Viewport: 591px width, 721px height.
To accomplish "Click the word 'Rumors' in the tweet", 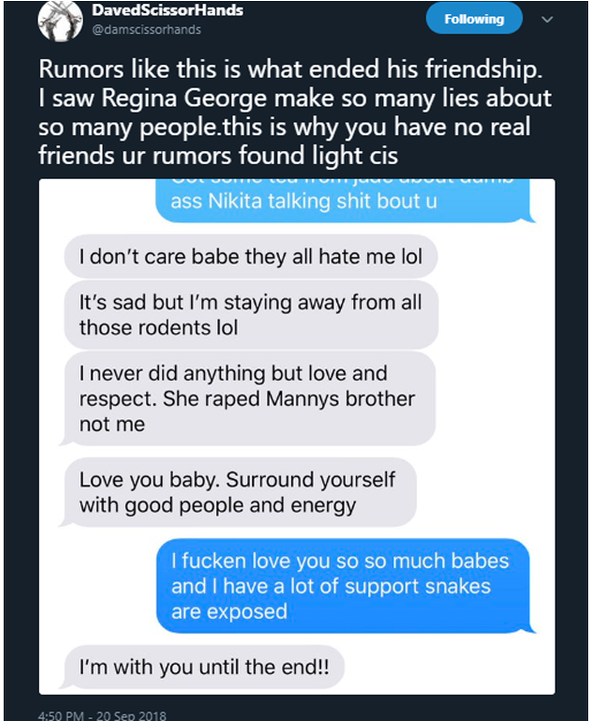I will pos(81,69).
